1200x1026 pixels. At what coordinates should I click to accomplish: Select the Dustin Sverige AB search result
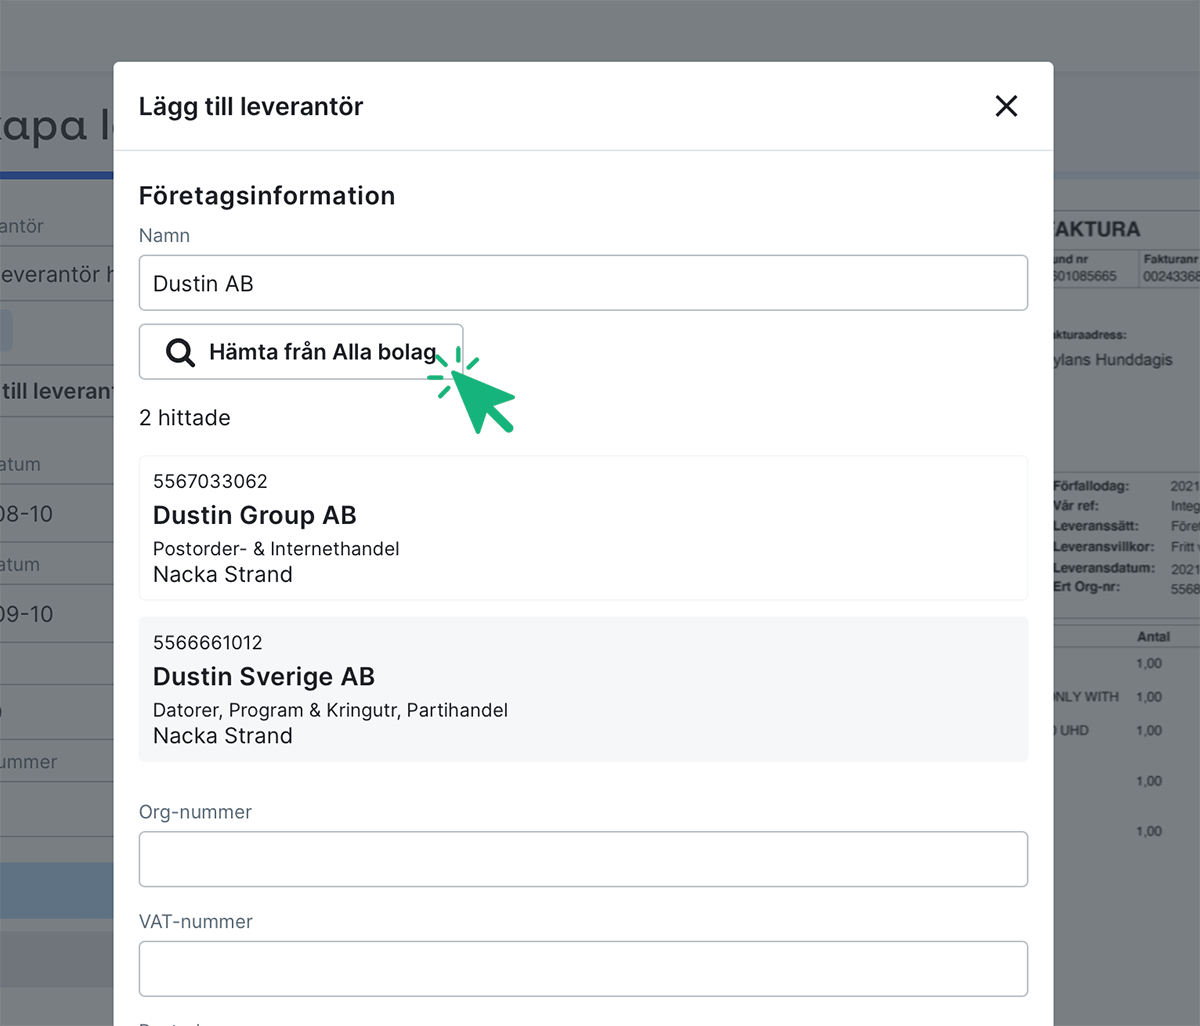coord(583,689)
